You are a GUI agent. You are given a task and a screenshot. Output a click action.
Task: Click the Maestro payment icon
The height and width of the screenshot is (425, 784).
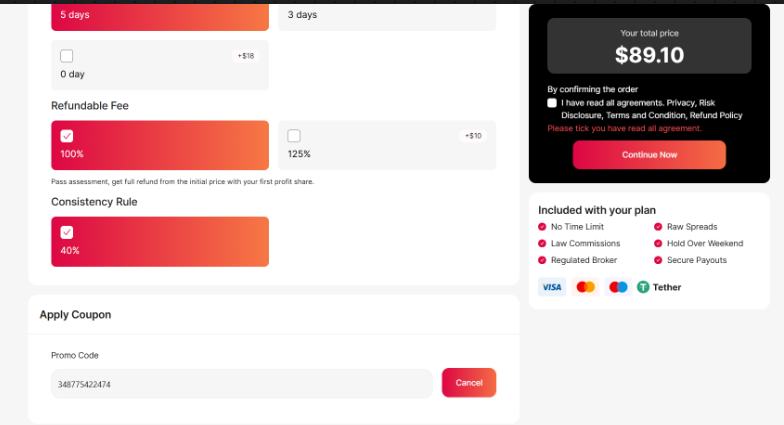point(618,287)
